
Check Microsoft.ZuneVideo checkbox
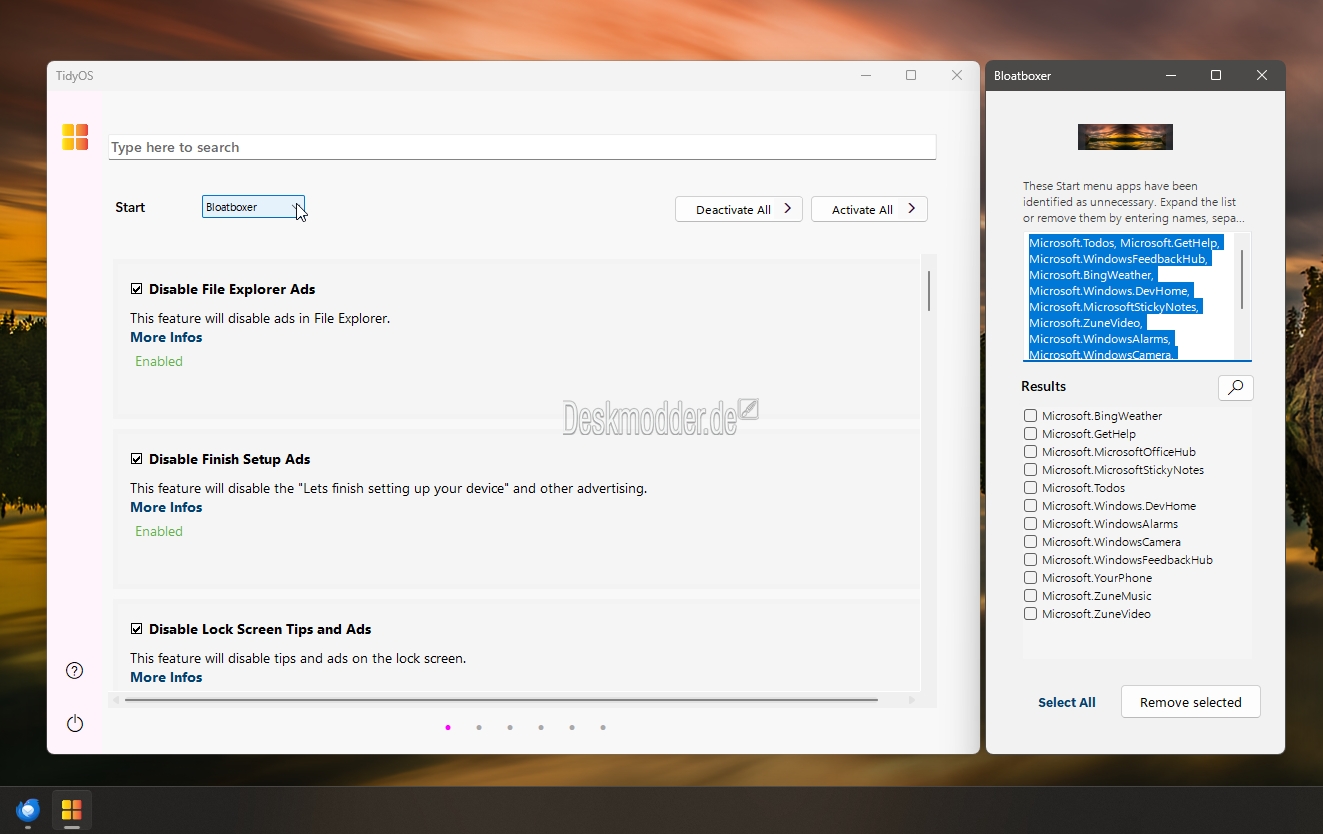click(x=1030, y=614)
